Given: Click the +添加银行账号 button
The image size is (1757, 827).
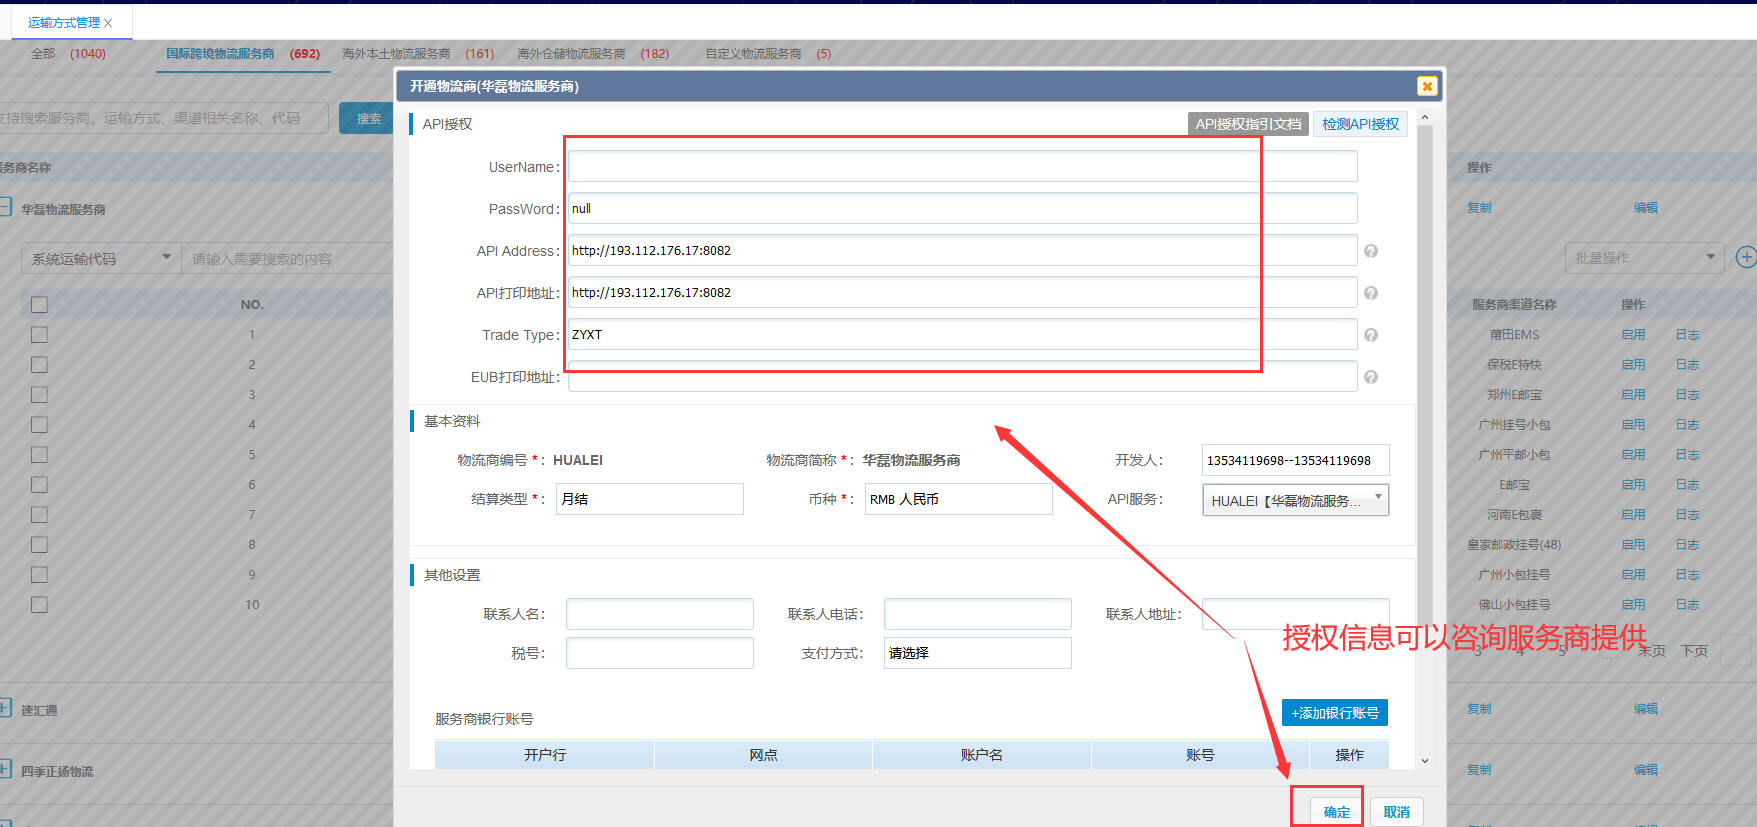Looking at the screenshot, I should [1334, 713].
